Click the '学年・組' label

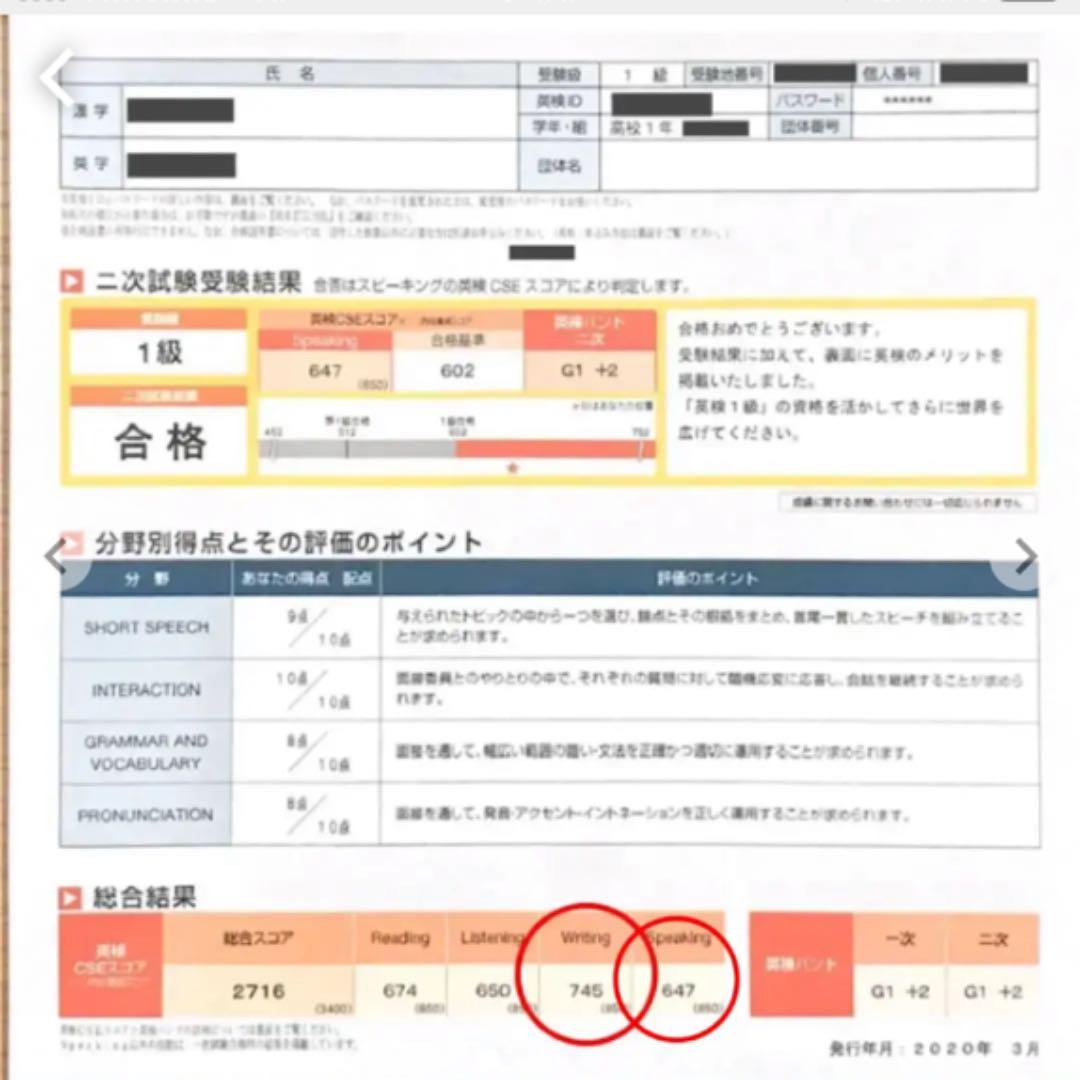click(559, 127)
